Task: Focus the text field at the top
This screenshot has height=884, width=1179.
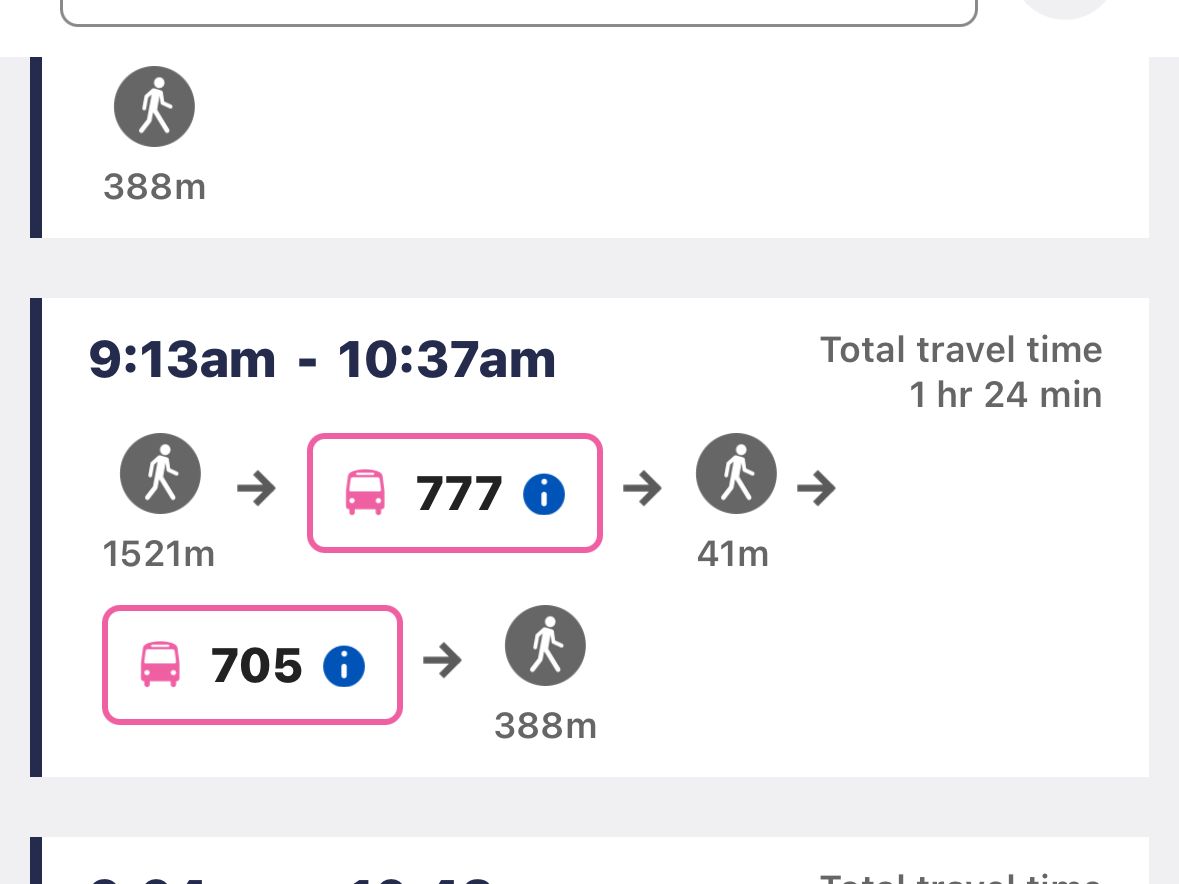Action: click(x=518, y=10)
